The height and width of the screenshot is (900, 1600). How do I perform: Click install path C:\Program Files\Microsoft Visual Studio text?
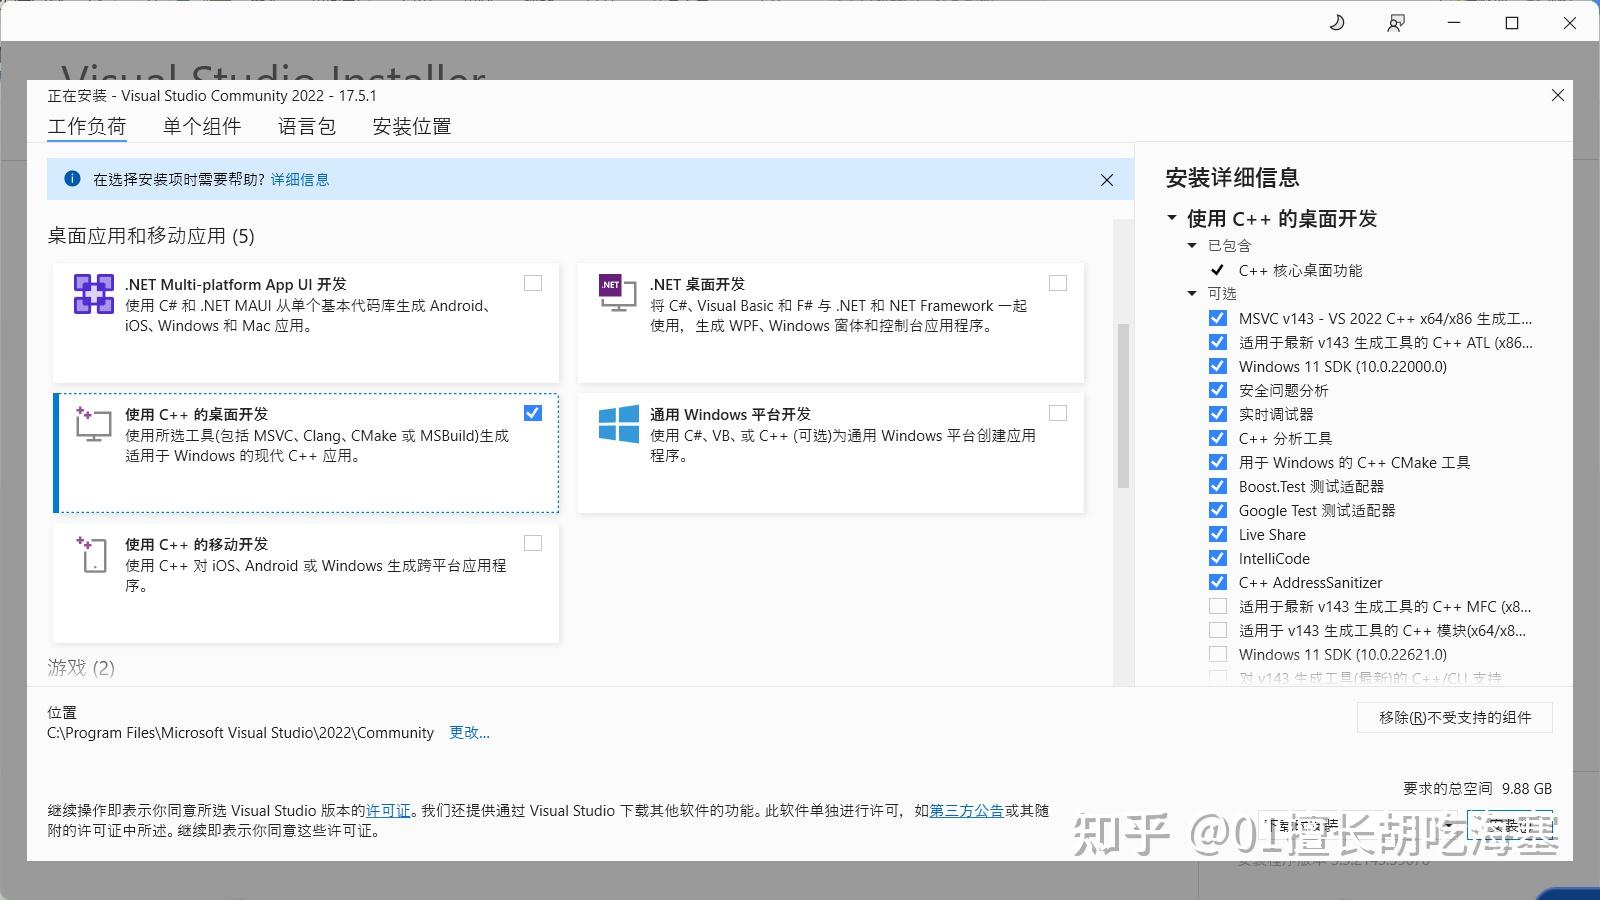(x=241, y=733)
